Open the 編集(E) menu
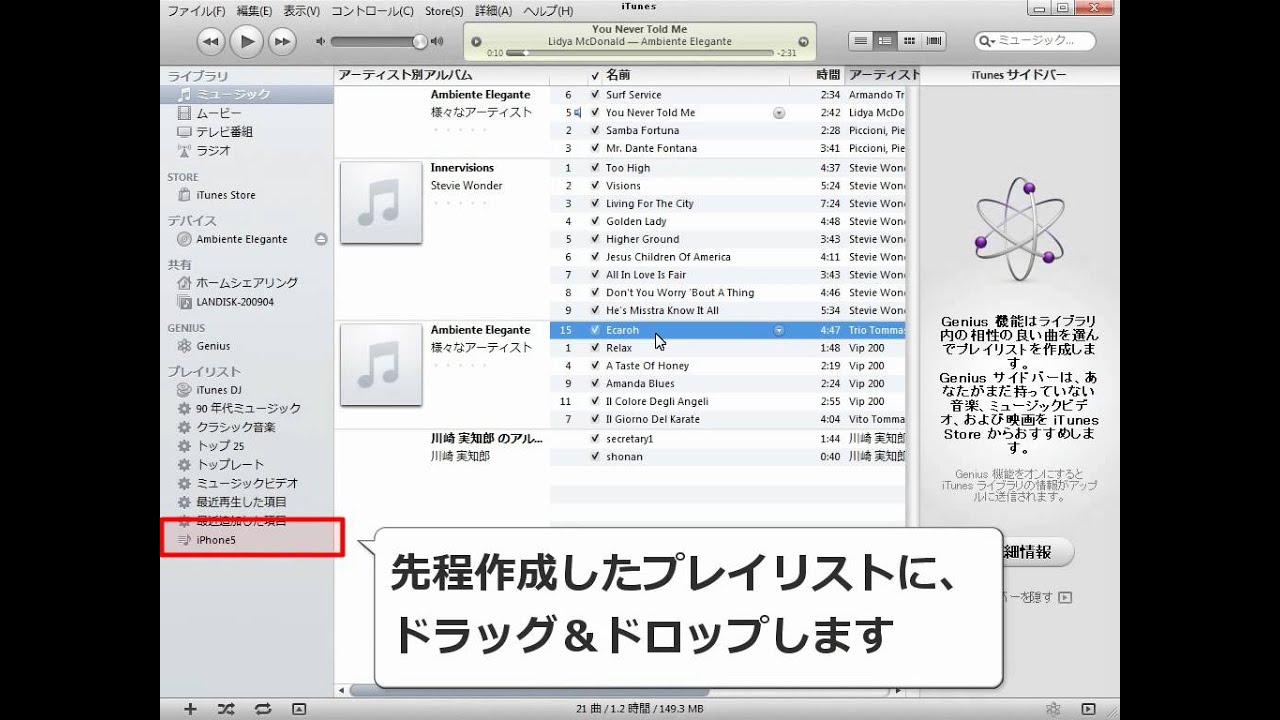1280x720 pixels. click(x=254, y=11)
